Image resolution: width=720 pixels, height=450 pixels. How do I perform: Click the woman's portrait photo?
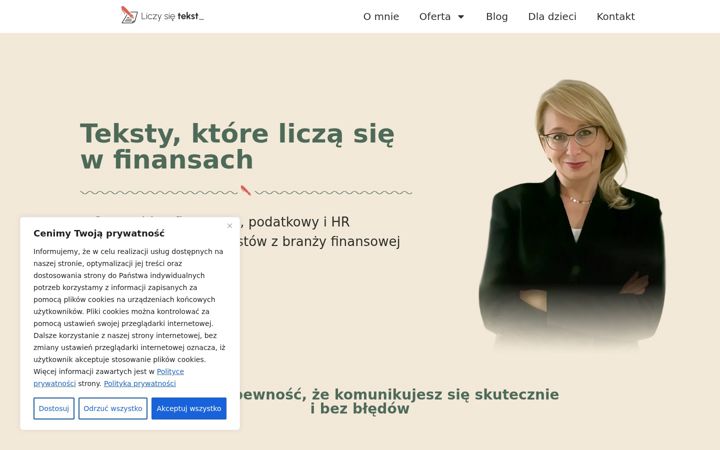[x=572, y=214]
